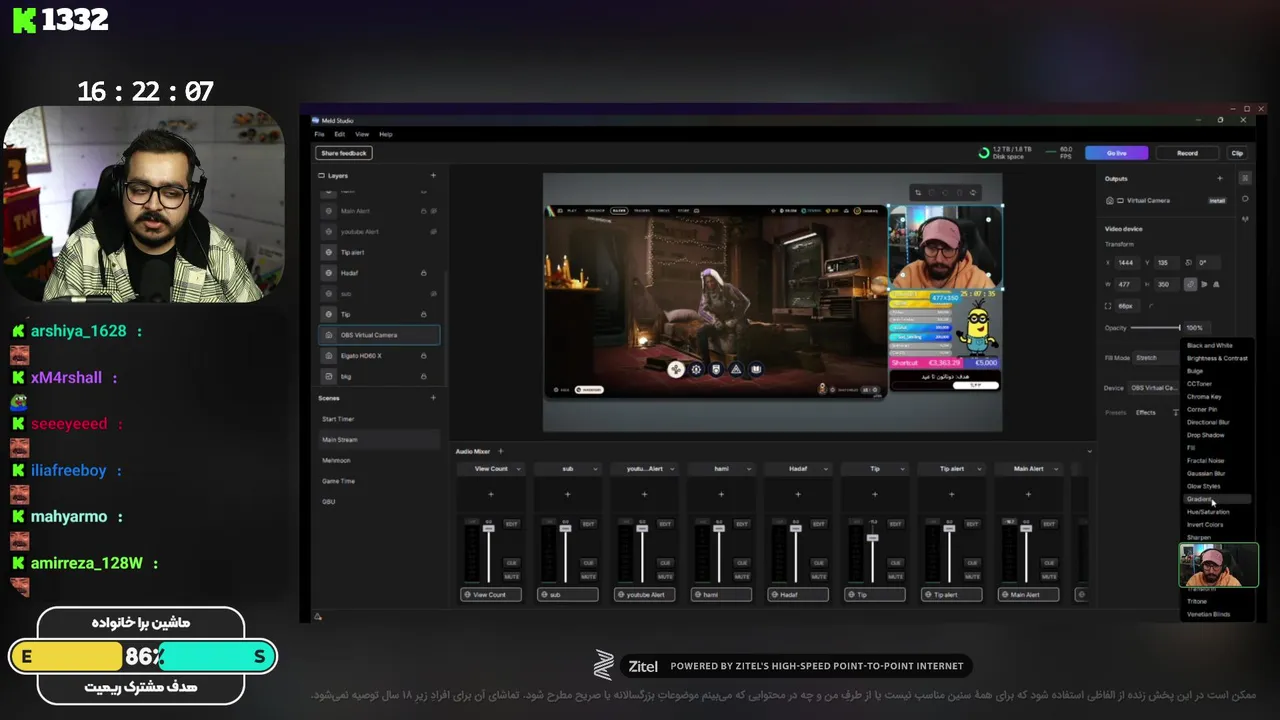Viewport: 1280px width, 720px height.
Task: Click the Tip layer's type icon
Action: click(x=329, y=314)
